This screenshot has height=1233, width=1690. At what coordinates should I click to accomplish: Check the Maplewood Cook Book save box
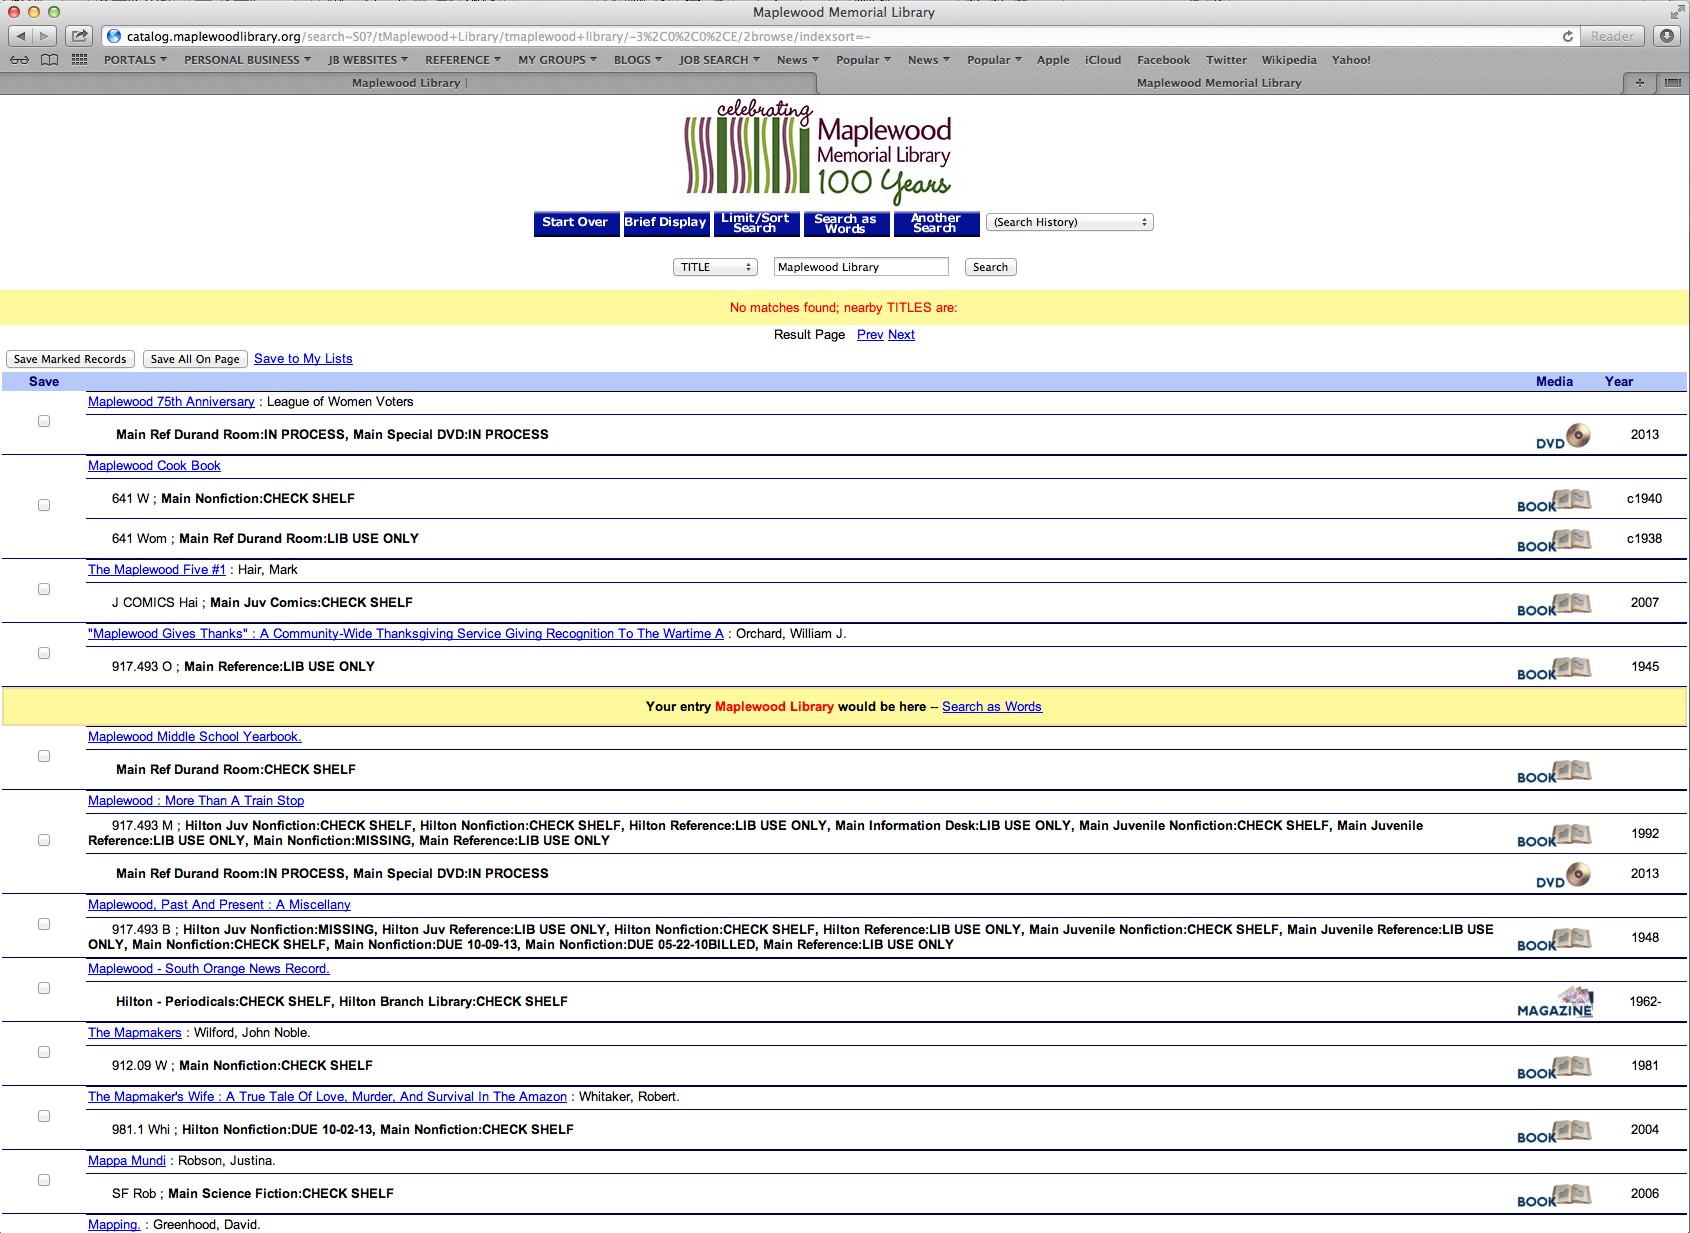(44, 505)
